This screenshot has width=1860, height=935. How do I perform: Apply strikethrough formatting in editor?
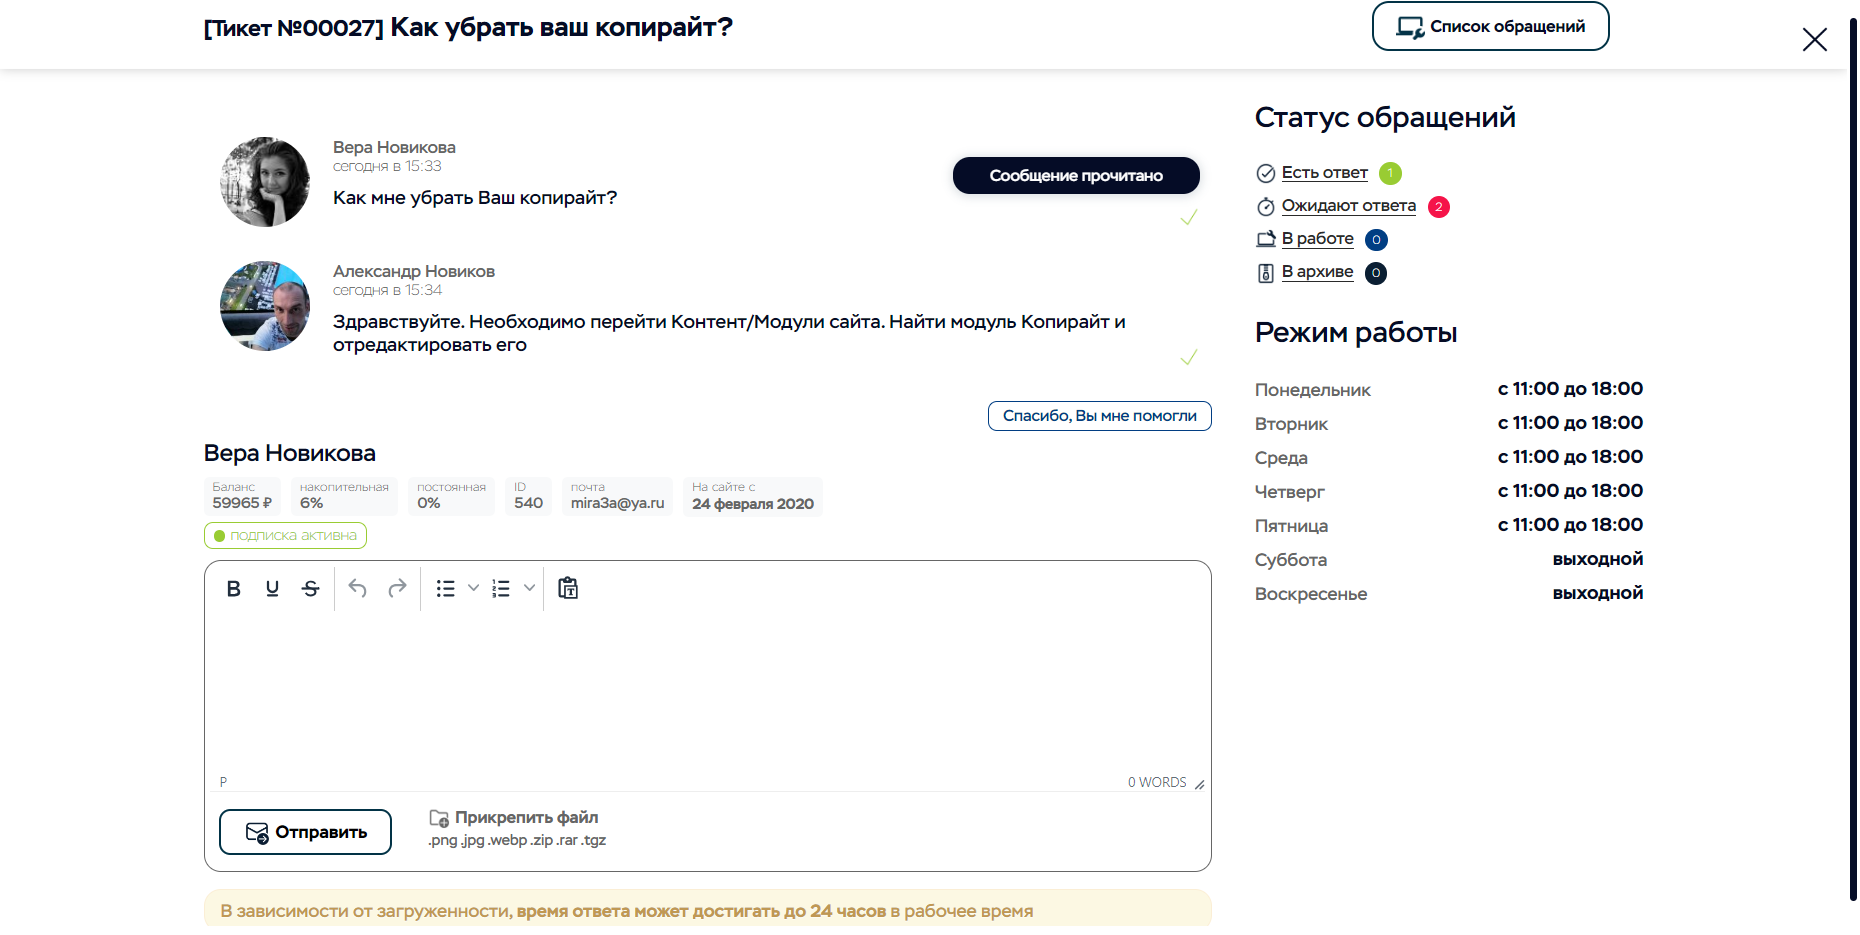pyautogui.click(x=311, y=589)
